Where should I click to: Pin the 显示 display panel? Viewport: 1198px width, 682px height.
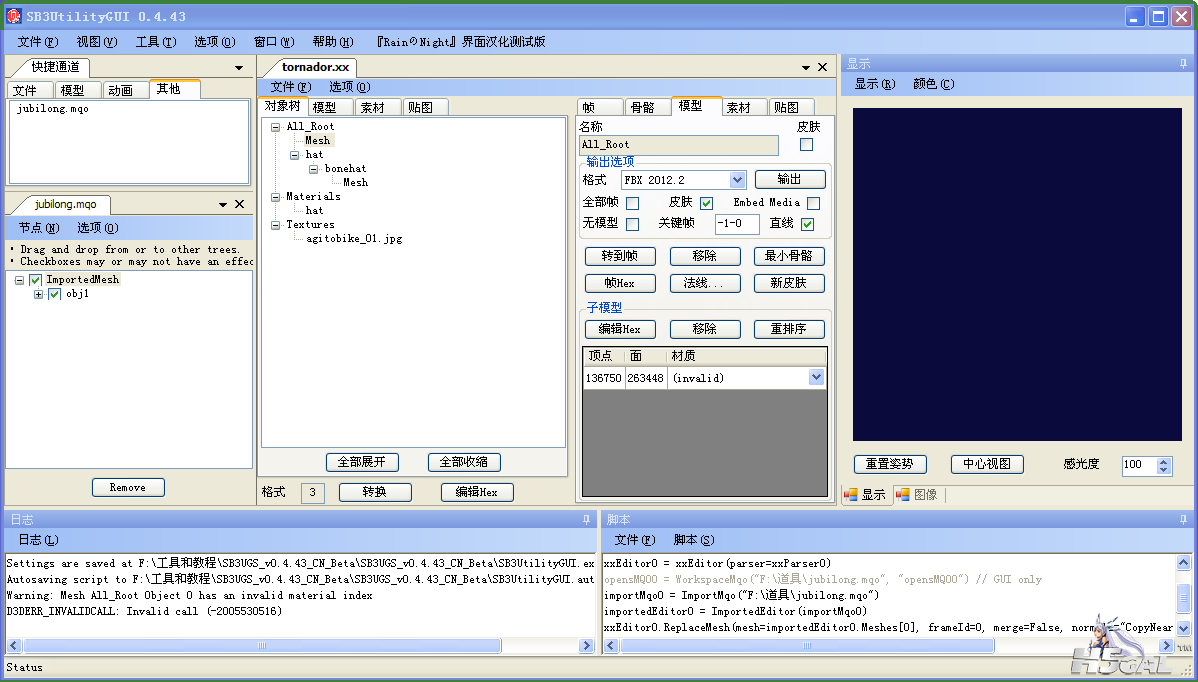coord(1183,63)
